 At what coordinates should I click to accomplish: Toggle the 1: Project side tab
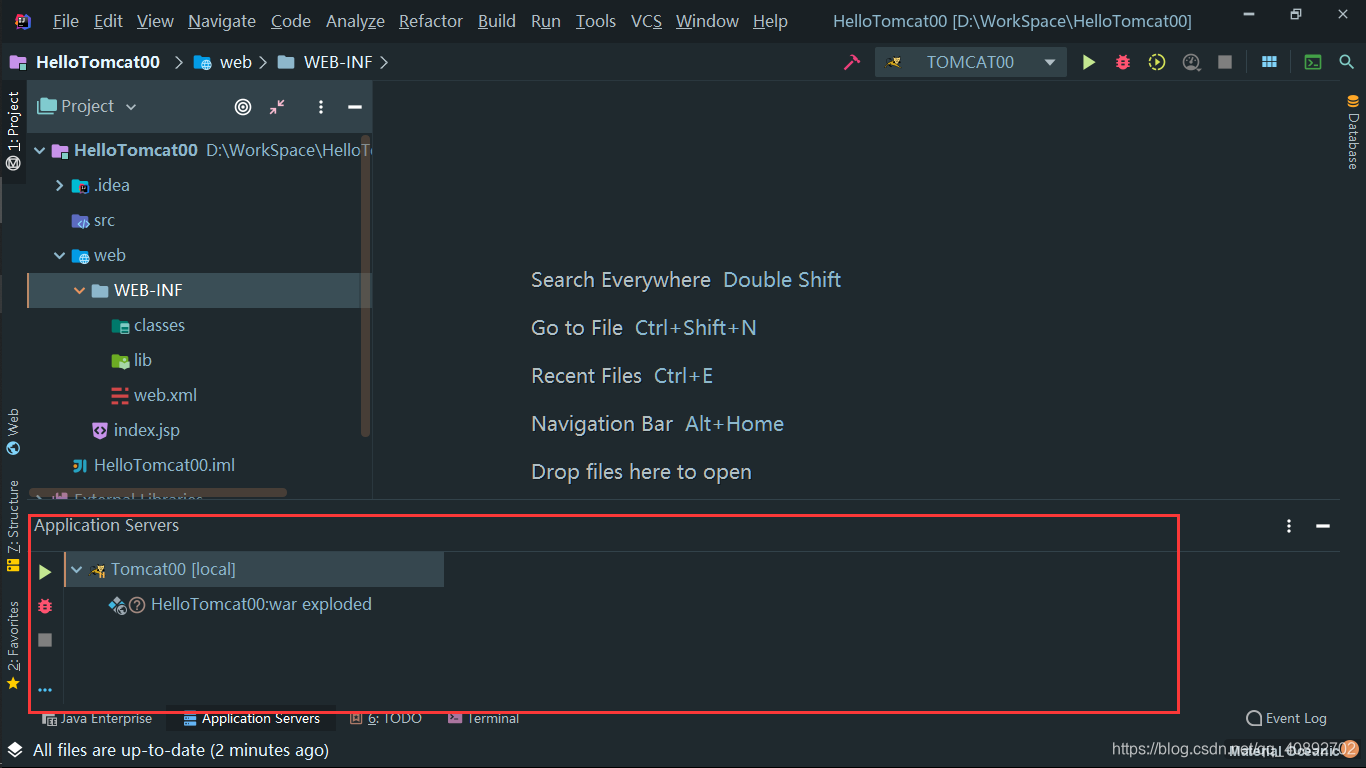pyautogui.click(x=13, y=129)
